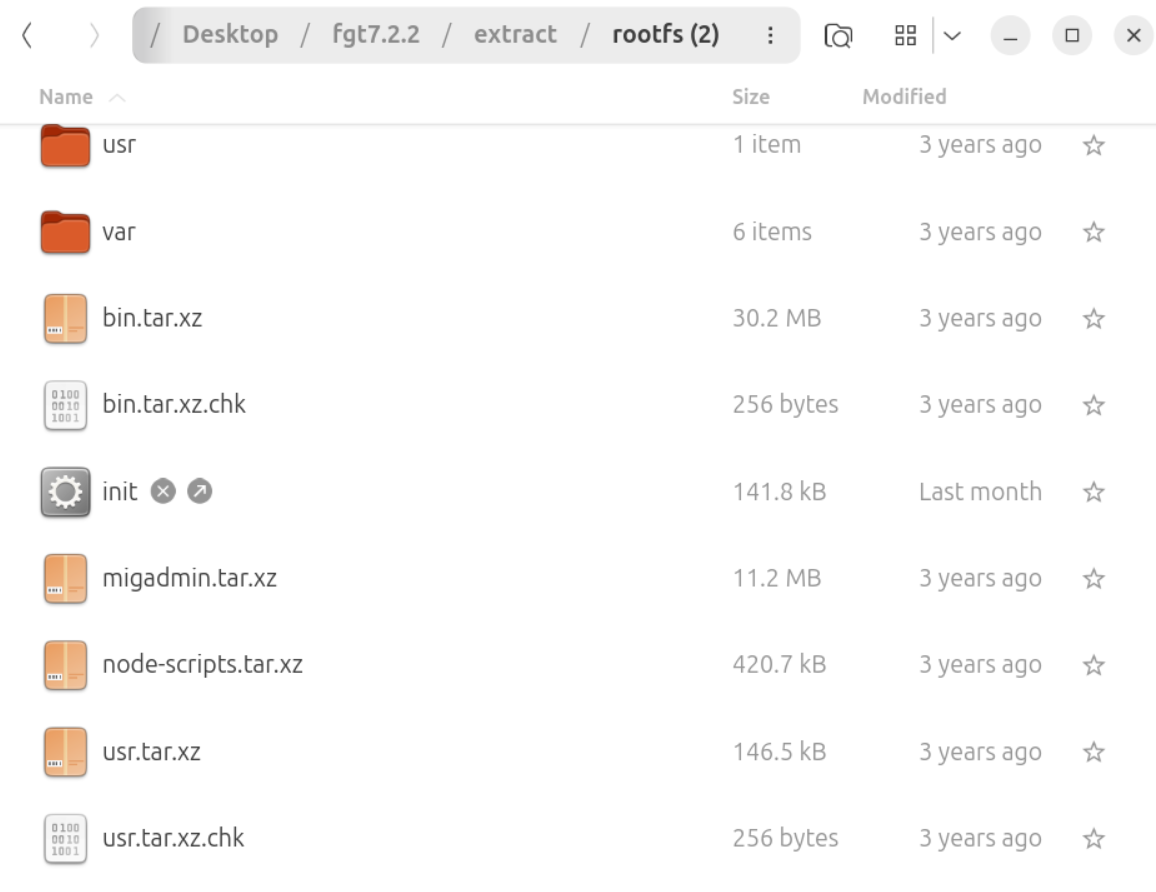Open the search files button
Screen dimensions: 1156x892
click(838, 35)
